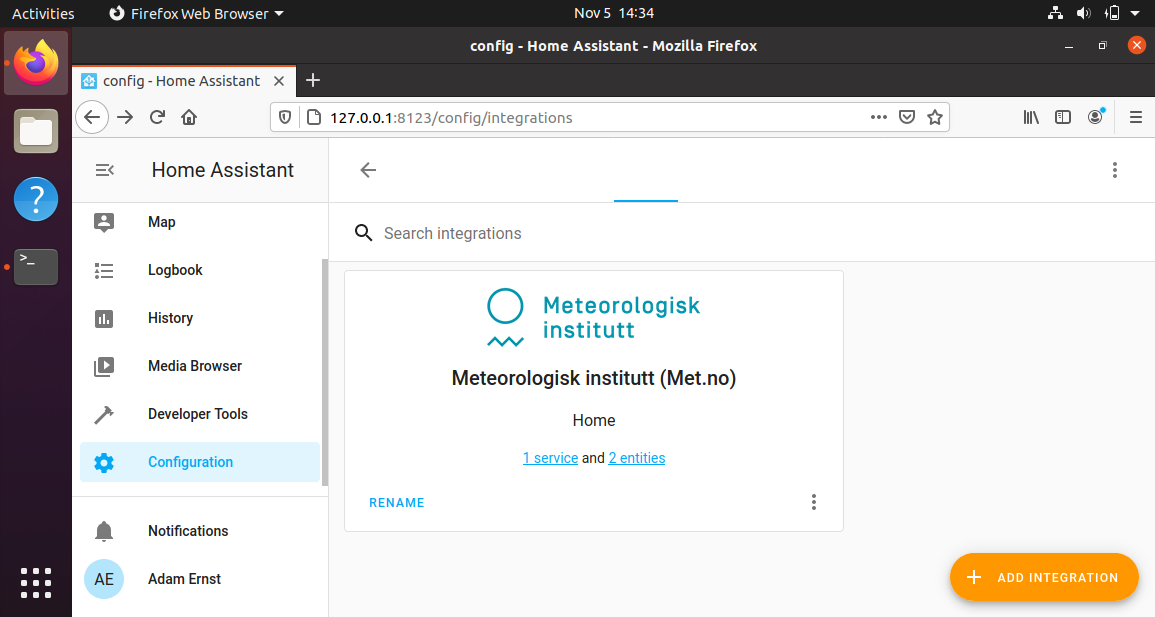
Task: Open clock and calendar Nov 5 14:34
Action: (614, 13)
